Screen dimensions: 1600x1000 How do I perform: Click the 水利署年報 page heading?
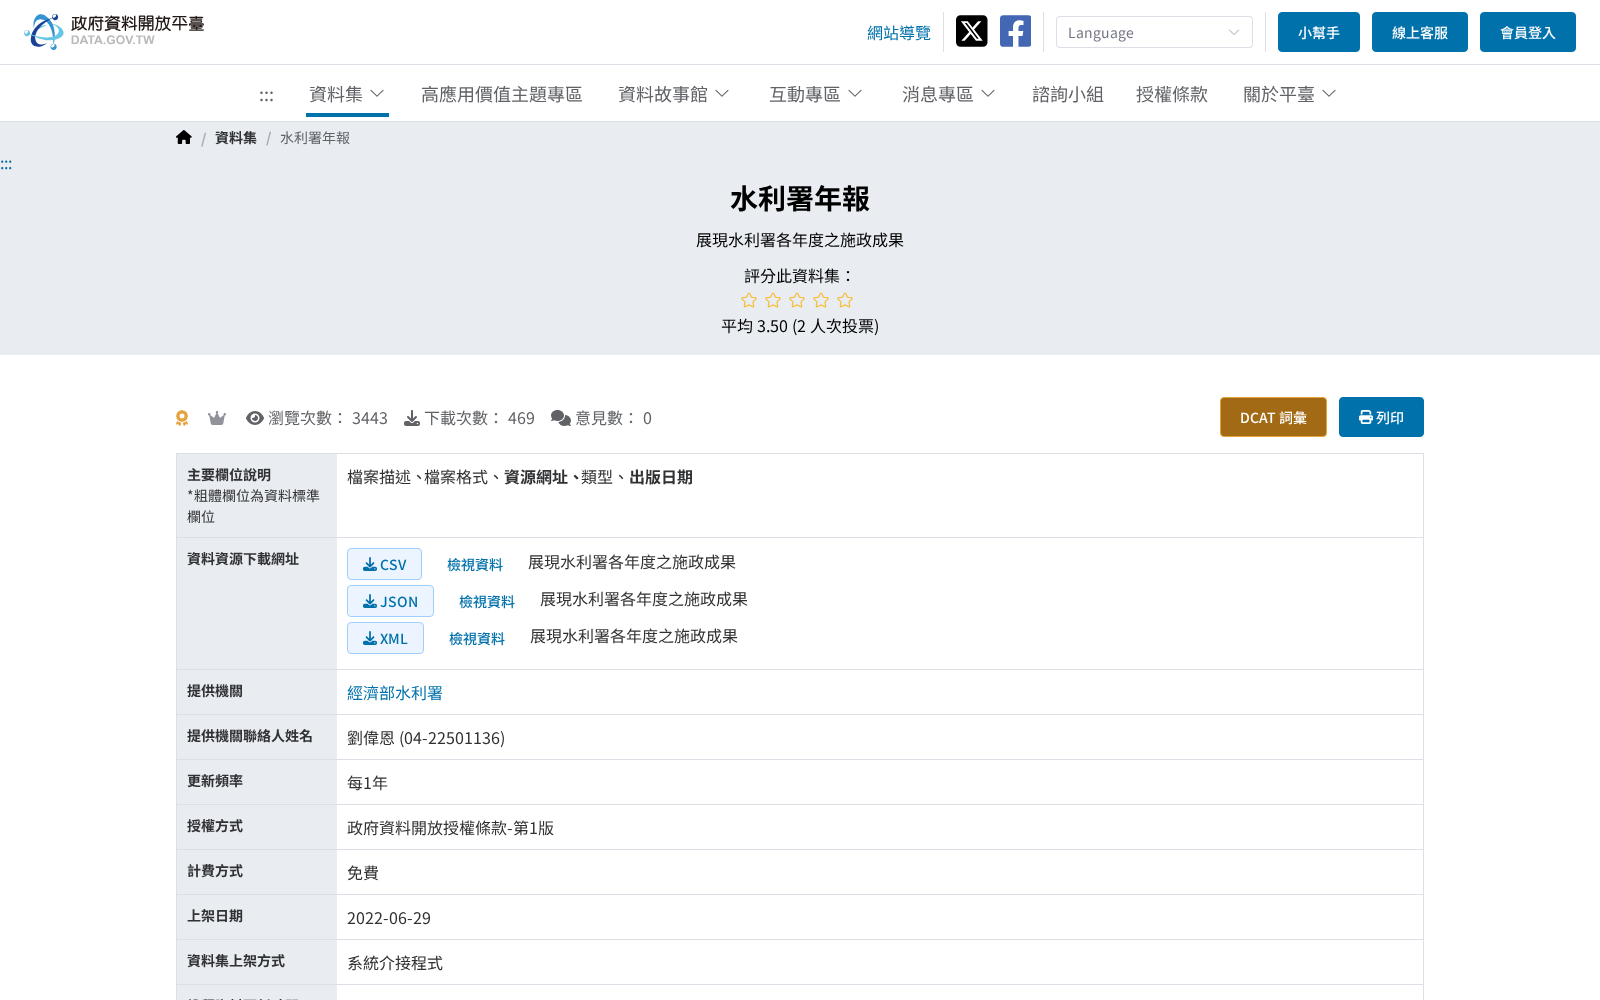800,199
